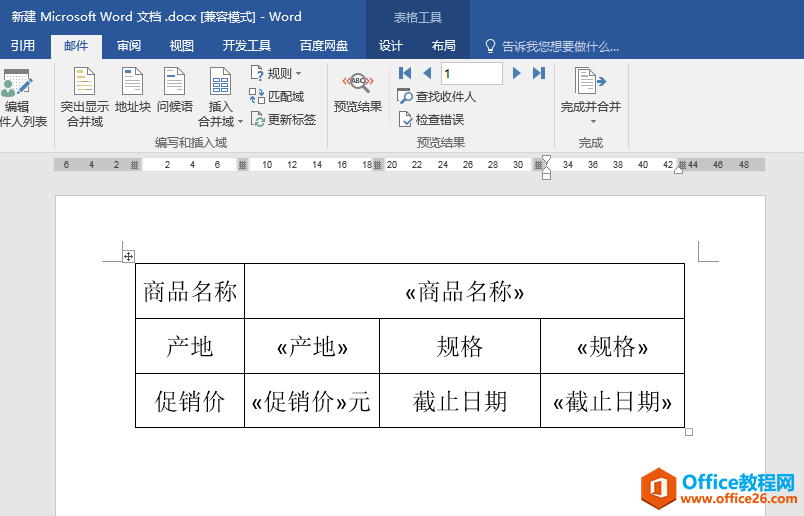Screen dimensions: 804x516
Task: Open the Rules dropdown
Action: point(275,73)
